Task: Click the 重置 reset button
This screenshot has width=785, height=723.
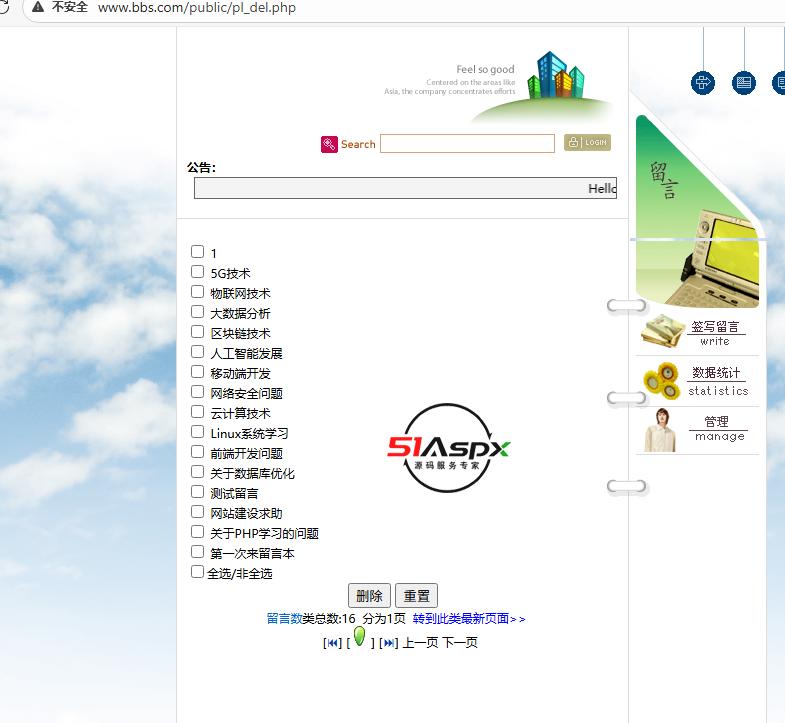Action: pyautogui.click(x=417, y=596)
